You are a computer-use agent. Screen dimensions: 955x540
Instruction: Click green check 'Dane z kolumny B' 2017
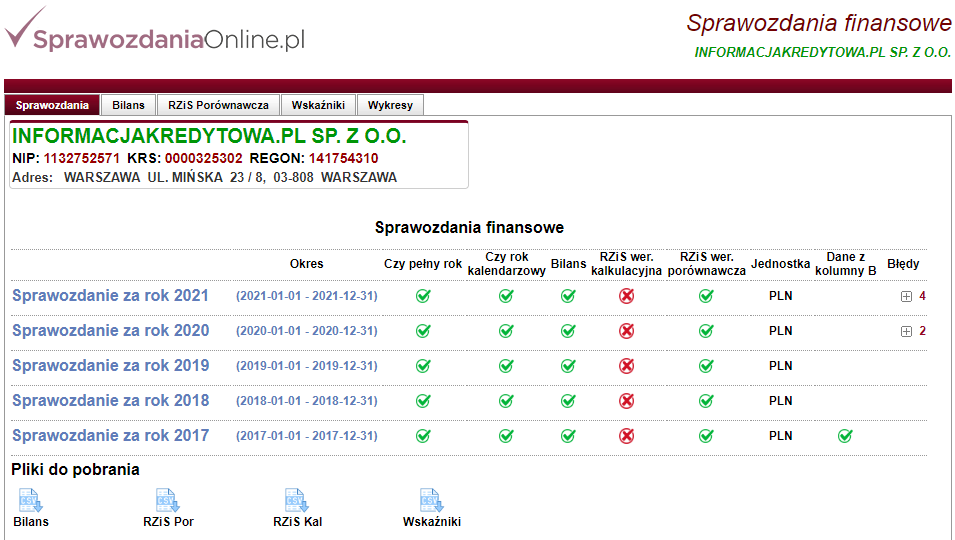pyautogui.click(x=845, y=436)
